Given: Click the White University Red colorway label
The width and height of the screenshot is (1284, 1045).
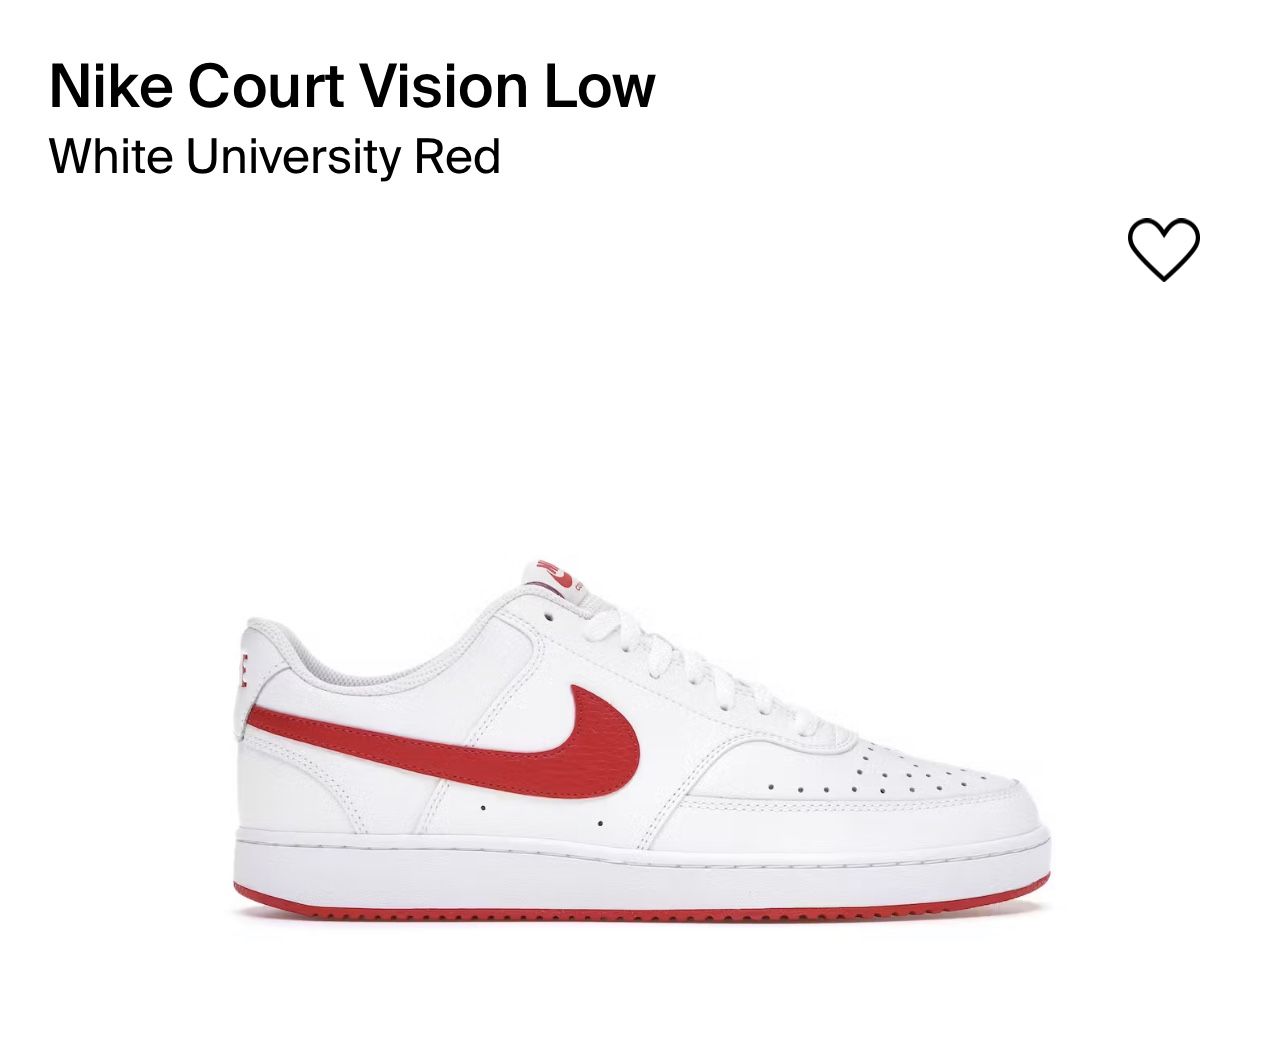Looking at the screenshot, I should pyautogui.click(x=275, y=157).
